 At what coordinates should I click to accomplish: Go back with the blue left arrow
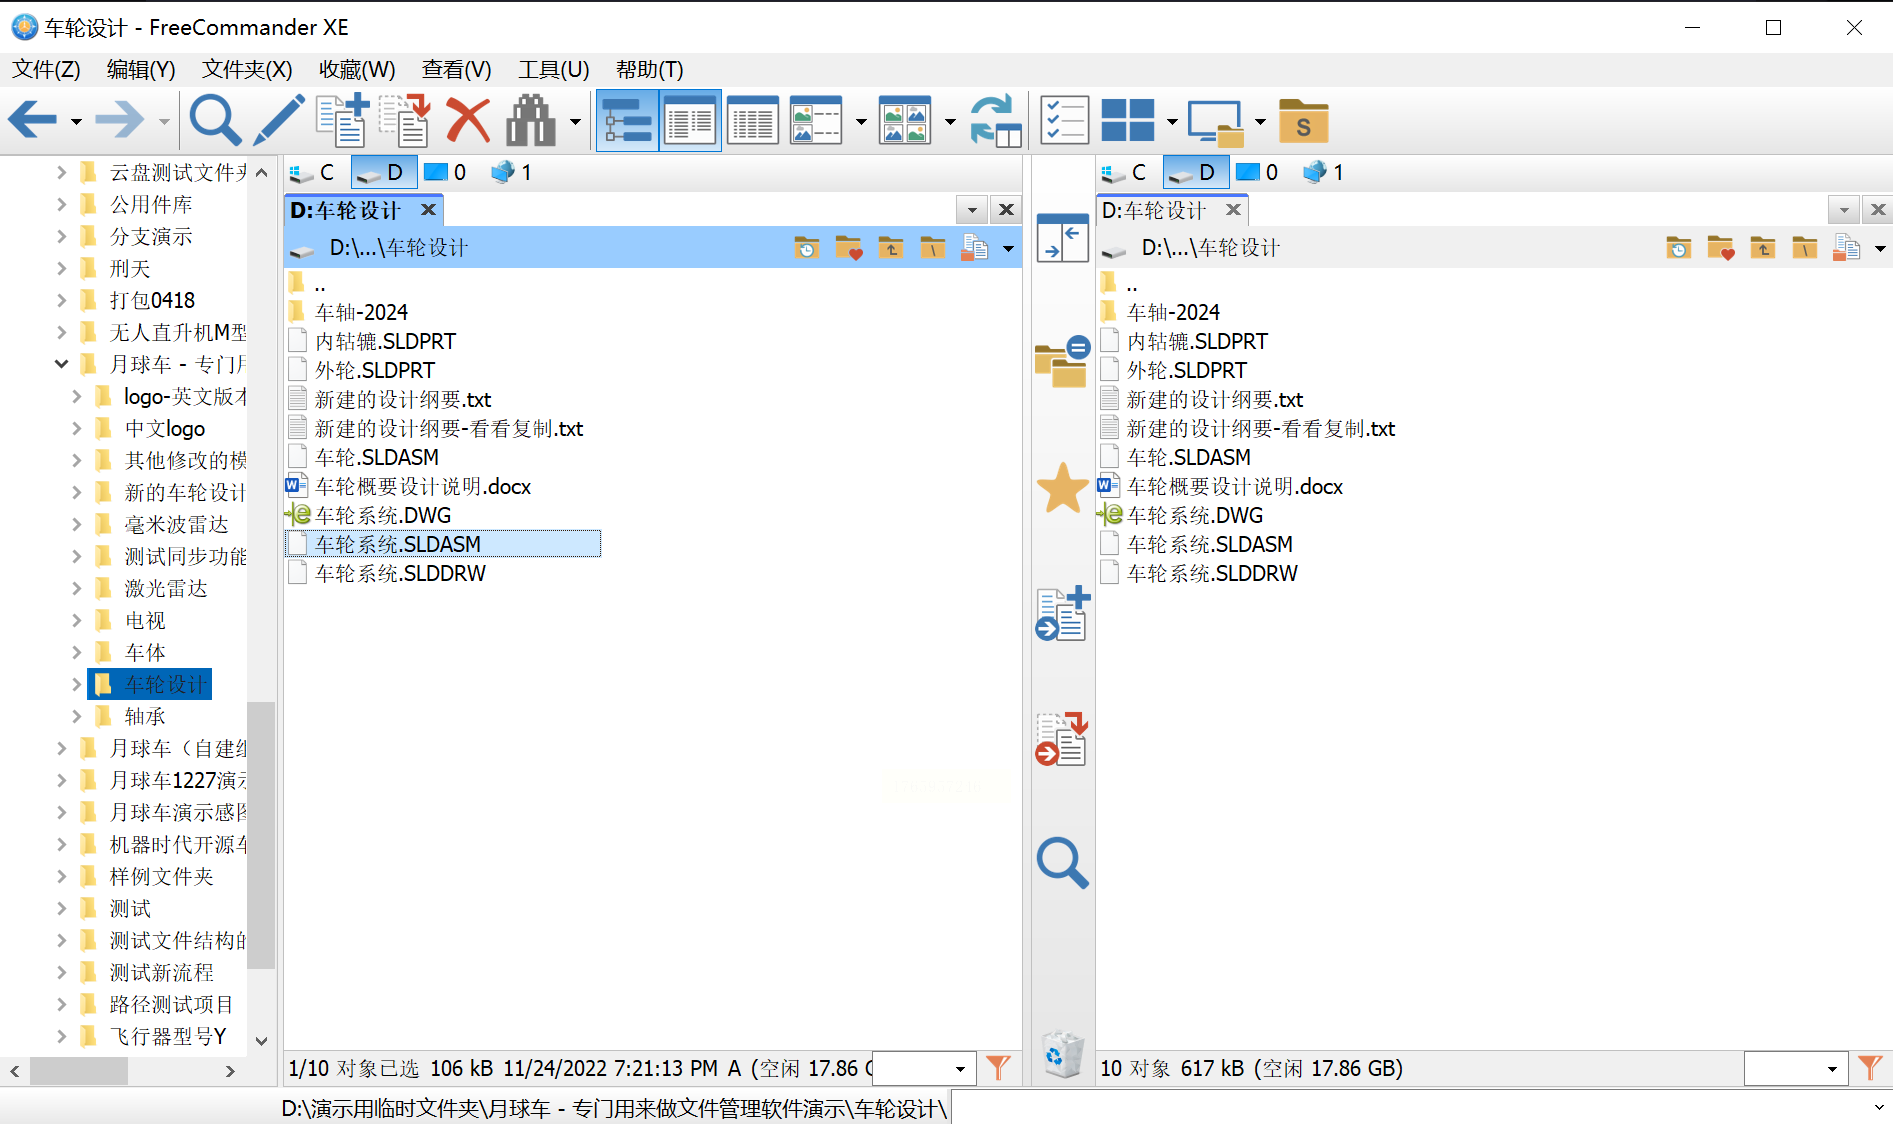pos(32,121)
